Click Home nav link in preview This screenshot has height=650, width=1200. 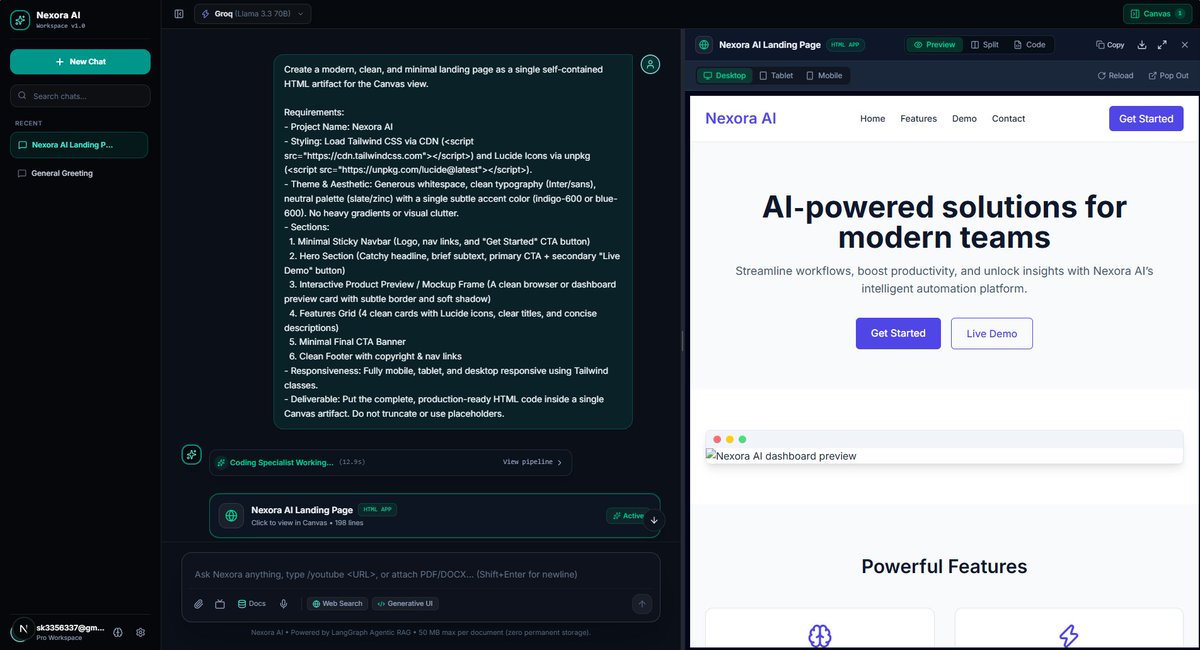pos(873,119)
